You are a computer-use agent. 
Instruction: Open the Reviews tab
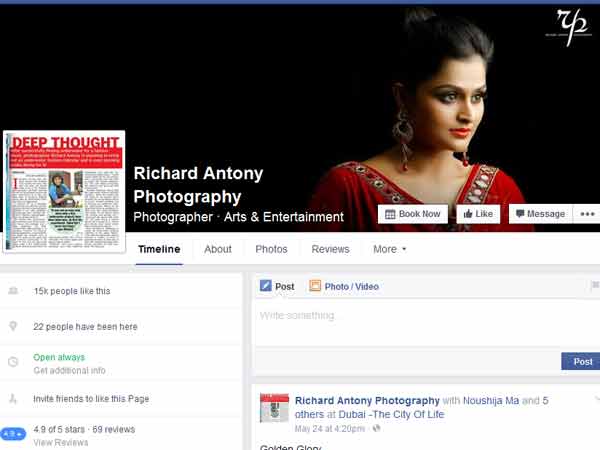click(x=330, y=249)
